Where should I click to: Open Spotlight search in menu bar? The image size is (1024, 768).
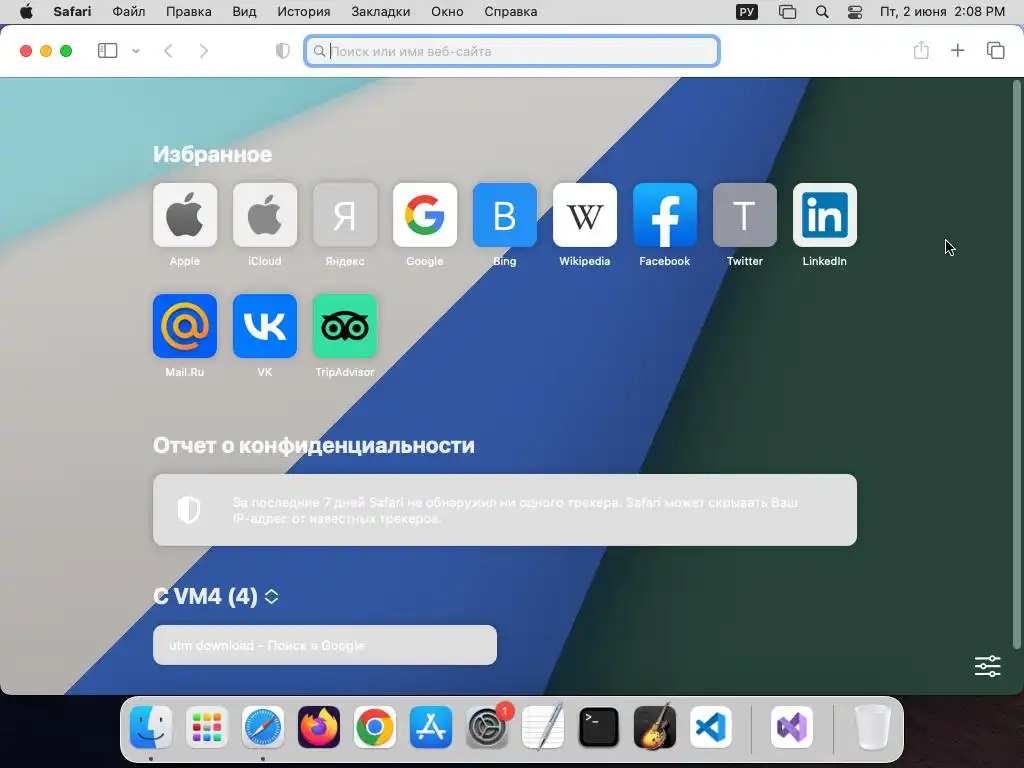point(822,12)
